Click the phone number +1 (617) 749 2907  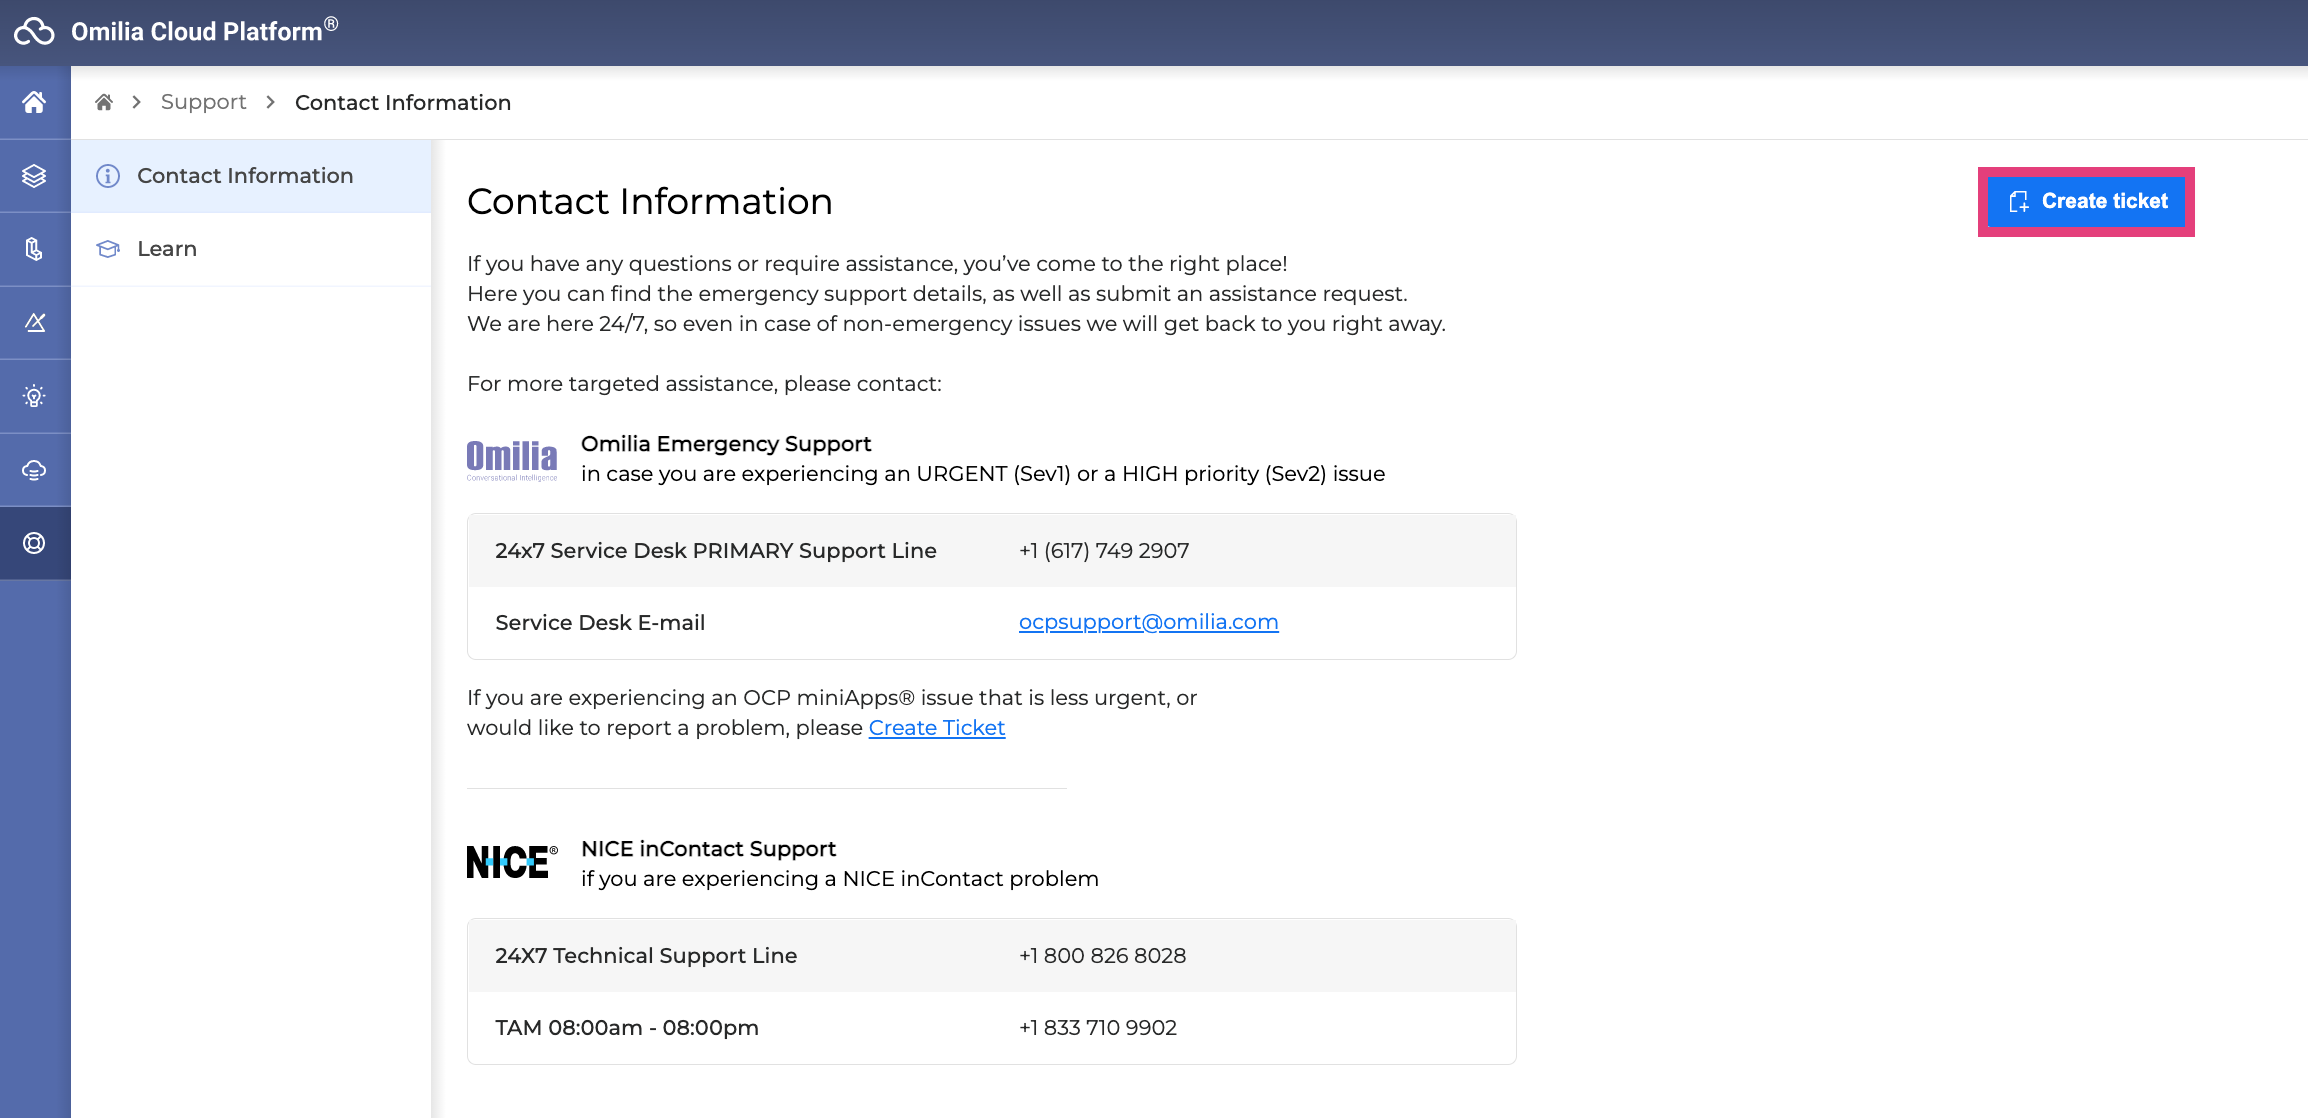point(1104,551)
